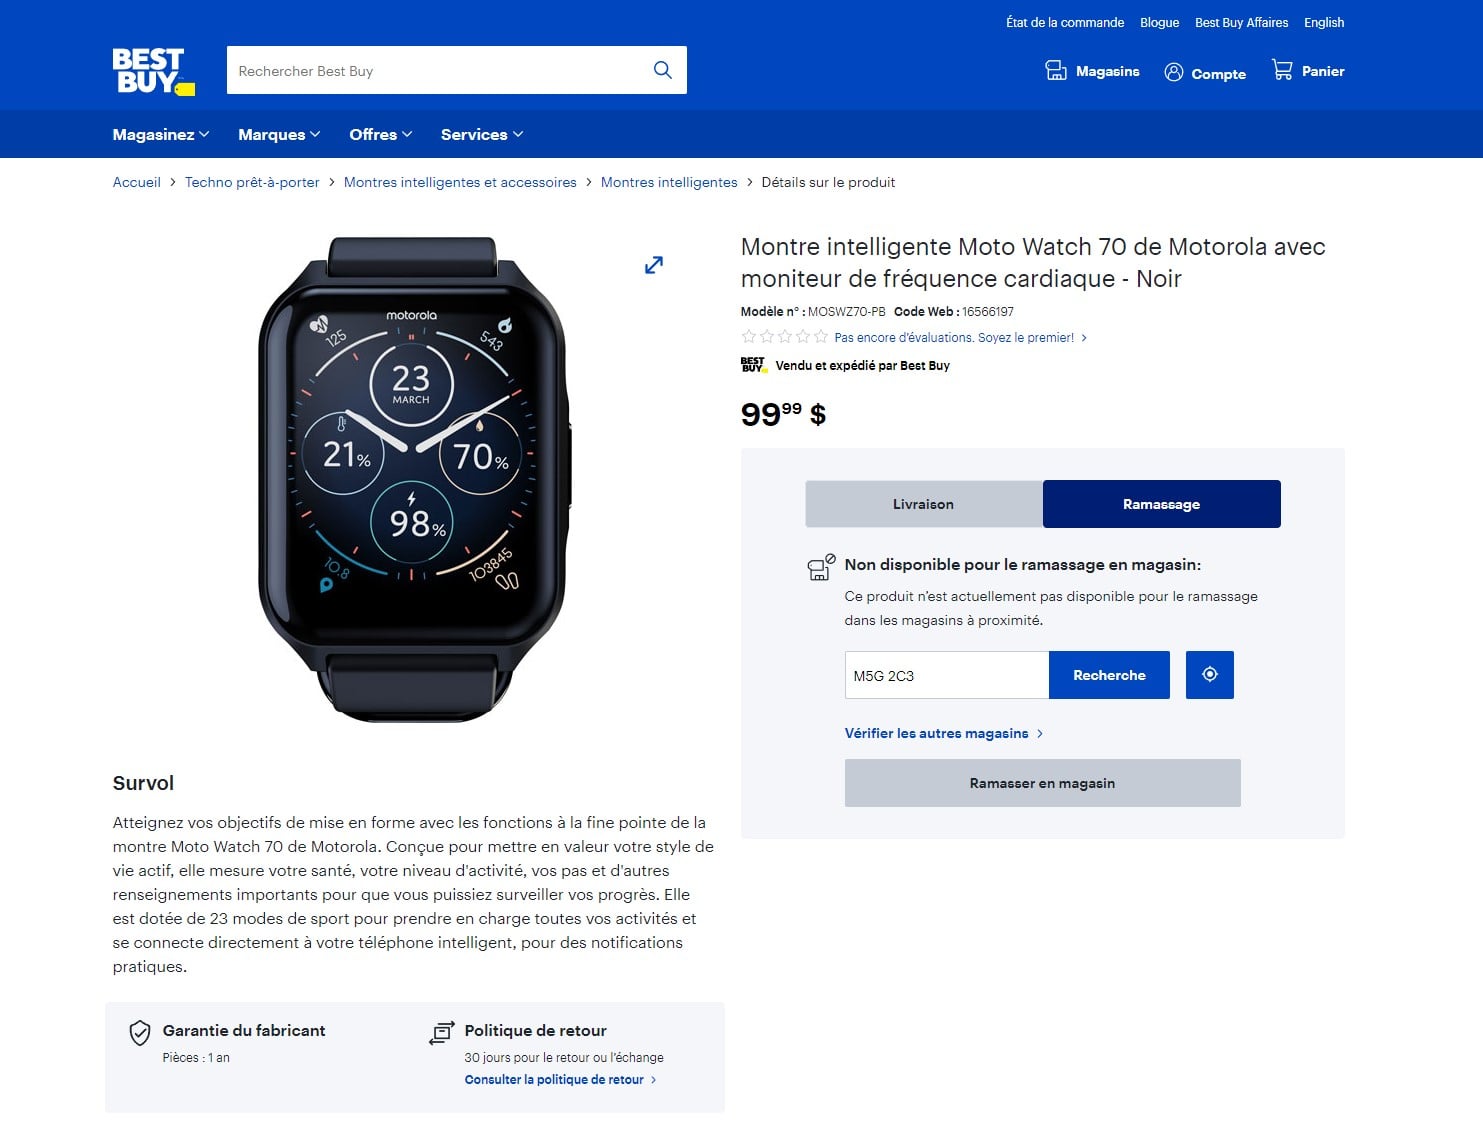This screenshot has width=1483, height=1135.
Task: Use my current location button
Action: click(x=1210, y=675)
